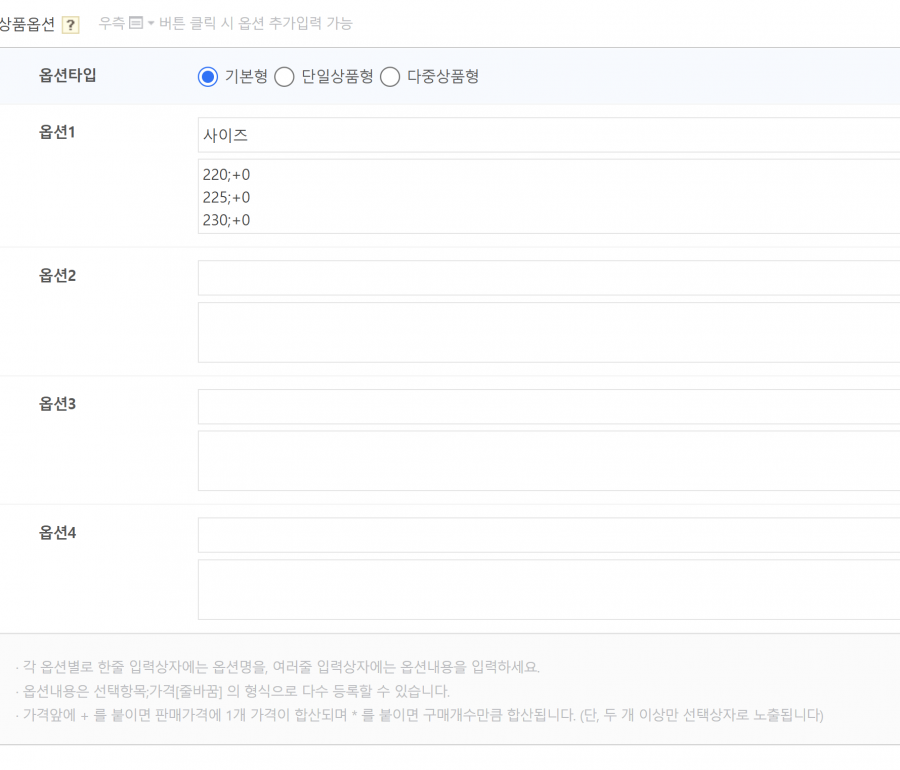Click the 옵션4 single-line name input
The height and width of the screenshot is (770, 900).
tap(548, 535)
